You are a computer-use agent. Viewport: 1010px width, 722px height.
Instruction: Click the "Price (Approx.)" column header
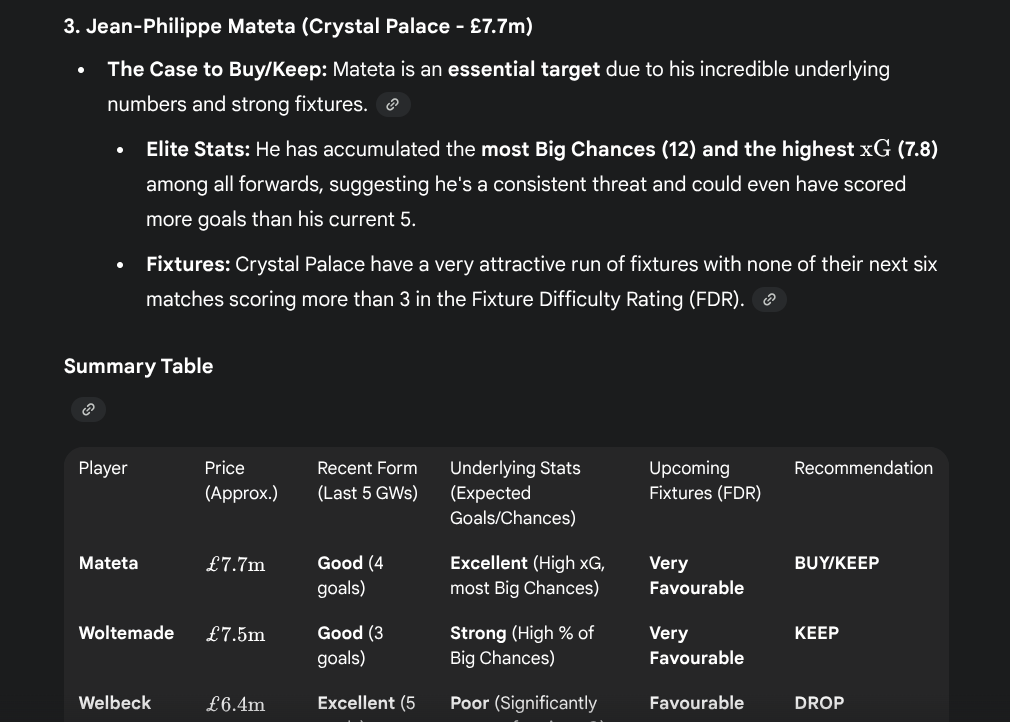[241, 480]
